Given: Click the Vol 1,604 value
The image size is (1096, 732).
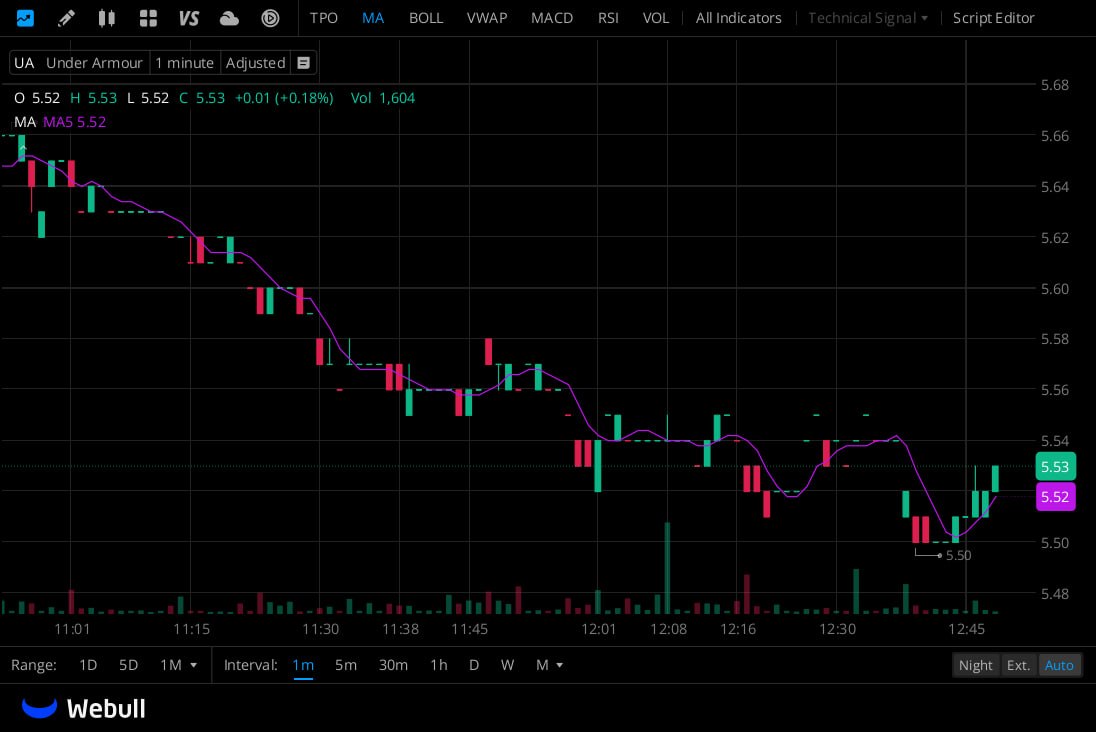Looking at the screenshot, I should point(383,98).
